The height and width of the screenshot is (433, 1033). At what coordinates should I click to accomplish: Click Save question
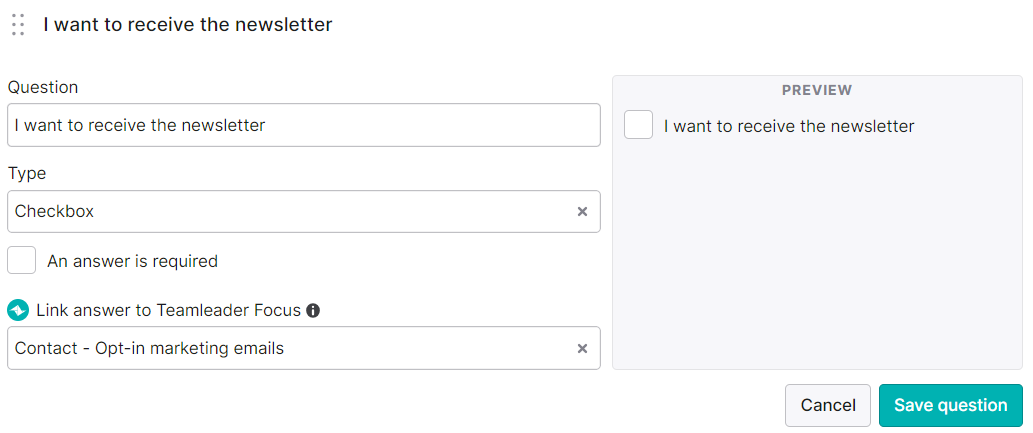[x=951, y=405]
